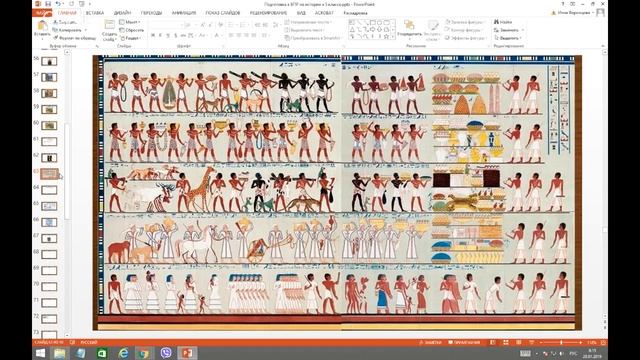Screen dimensions: 640x360
Task: Switch to the Transitions (Переходы) tab
Action: point(151,13)
